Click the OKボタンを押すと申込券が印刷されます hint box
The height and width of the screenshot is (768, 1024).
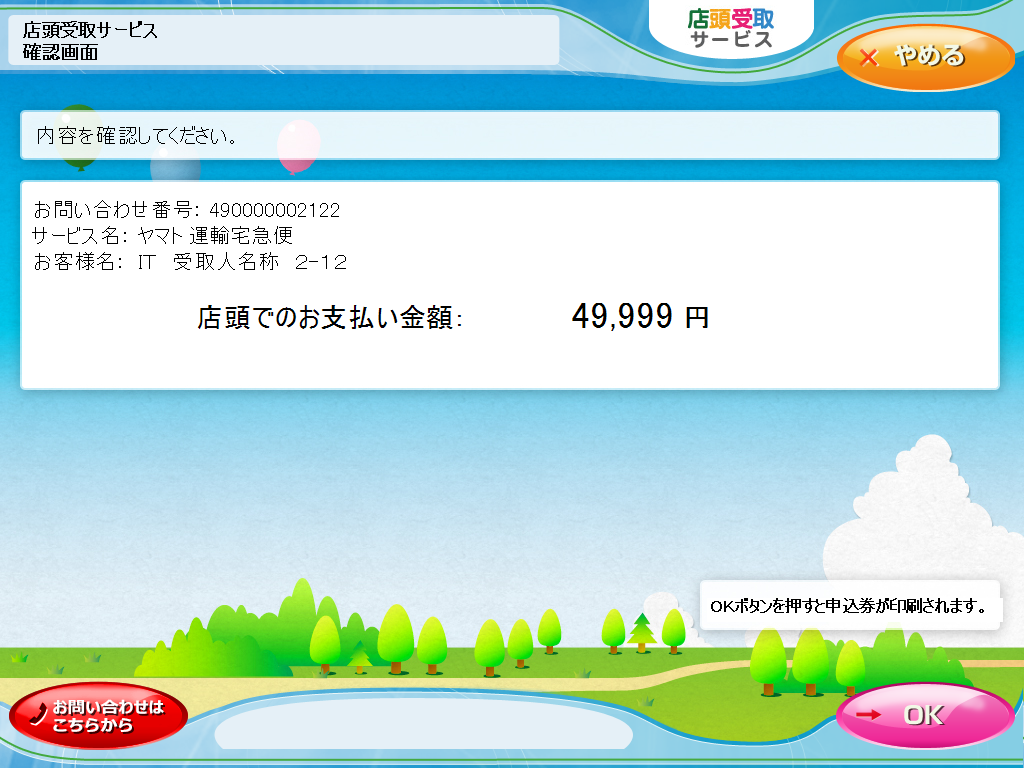pyautogui.click(x=849, y=606)
